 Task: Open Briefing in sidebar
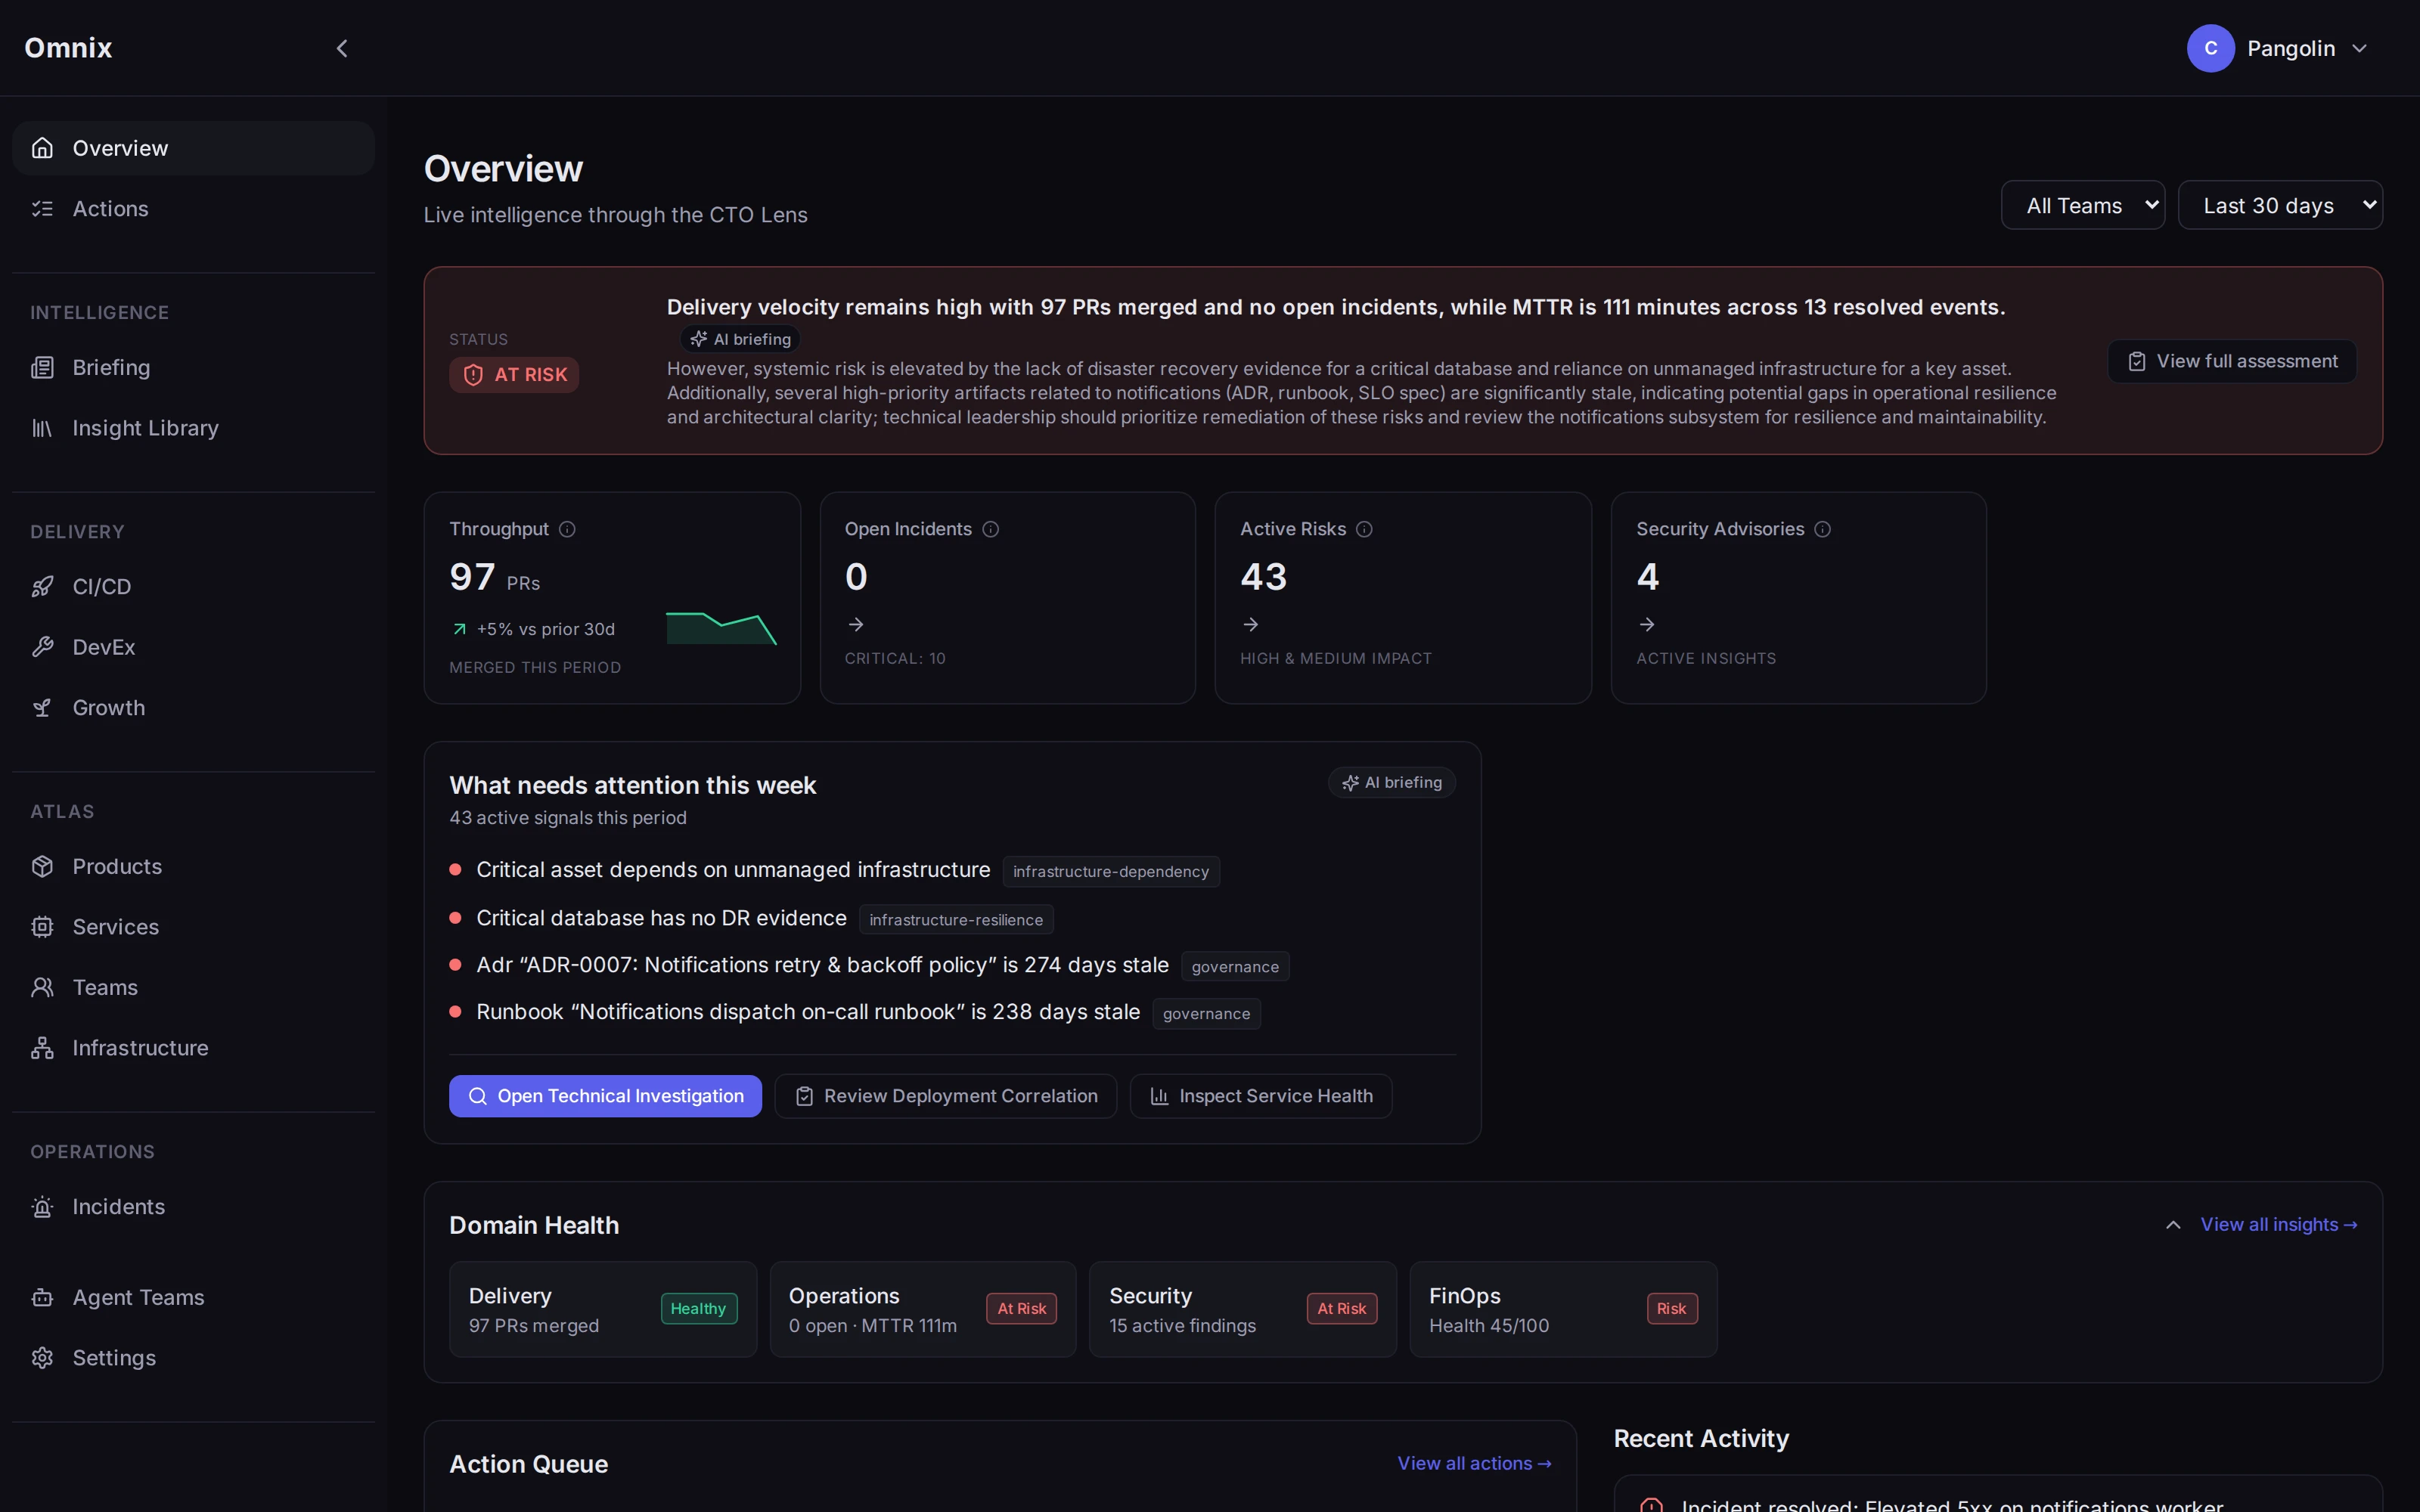(x=193, y=367)
